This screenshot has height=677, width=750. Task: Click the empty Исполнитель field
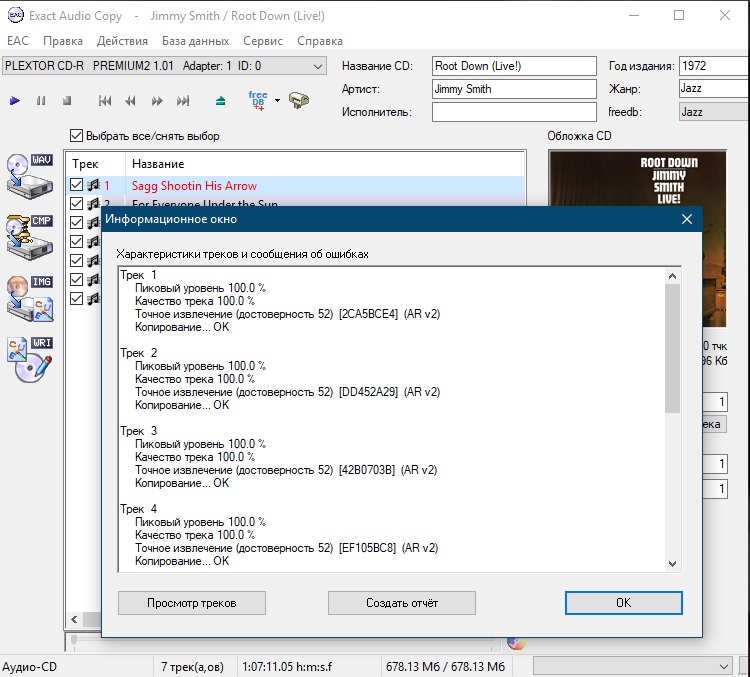pos(514,112)
